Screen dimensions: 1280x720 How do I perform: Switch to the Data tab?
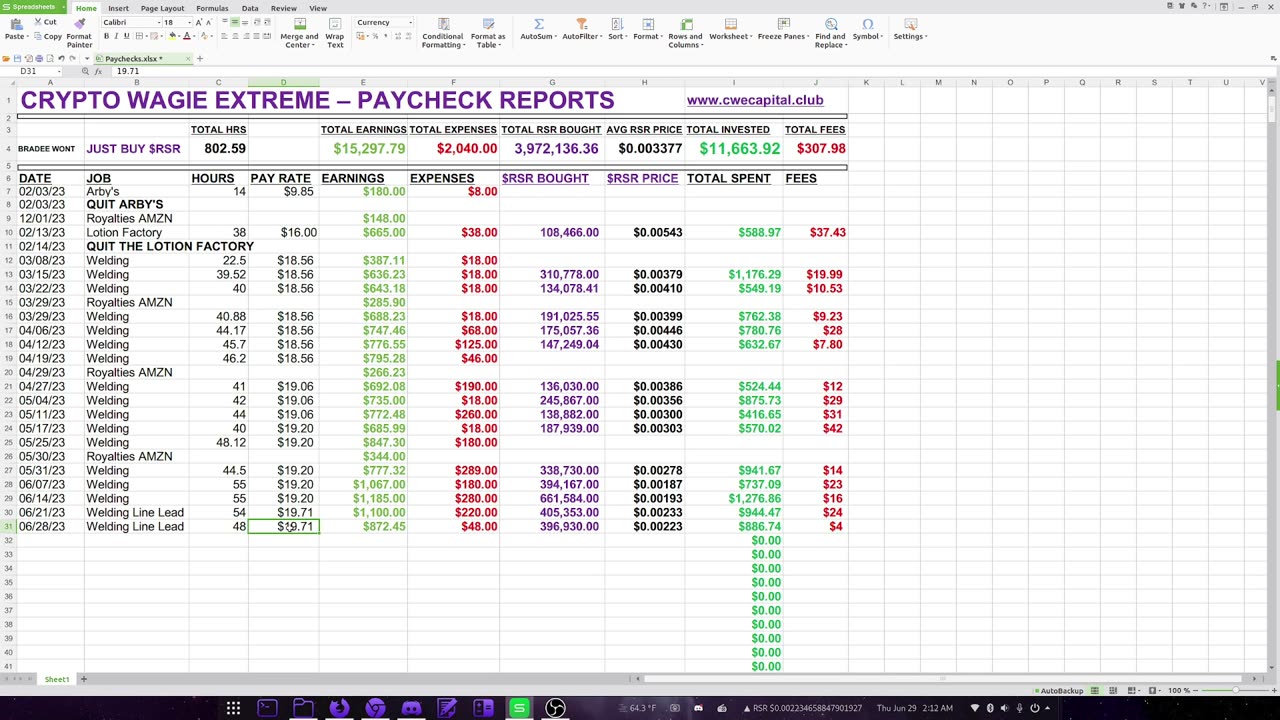coord(250,8)
